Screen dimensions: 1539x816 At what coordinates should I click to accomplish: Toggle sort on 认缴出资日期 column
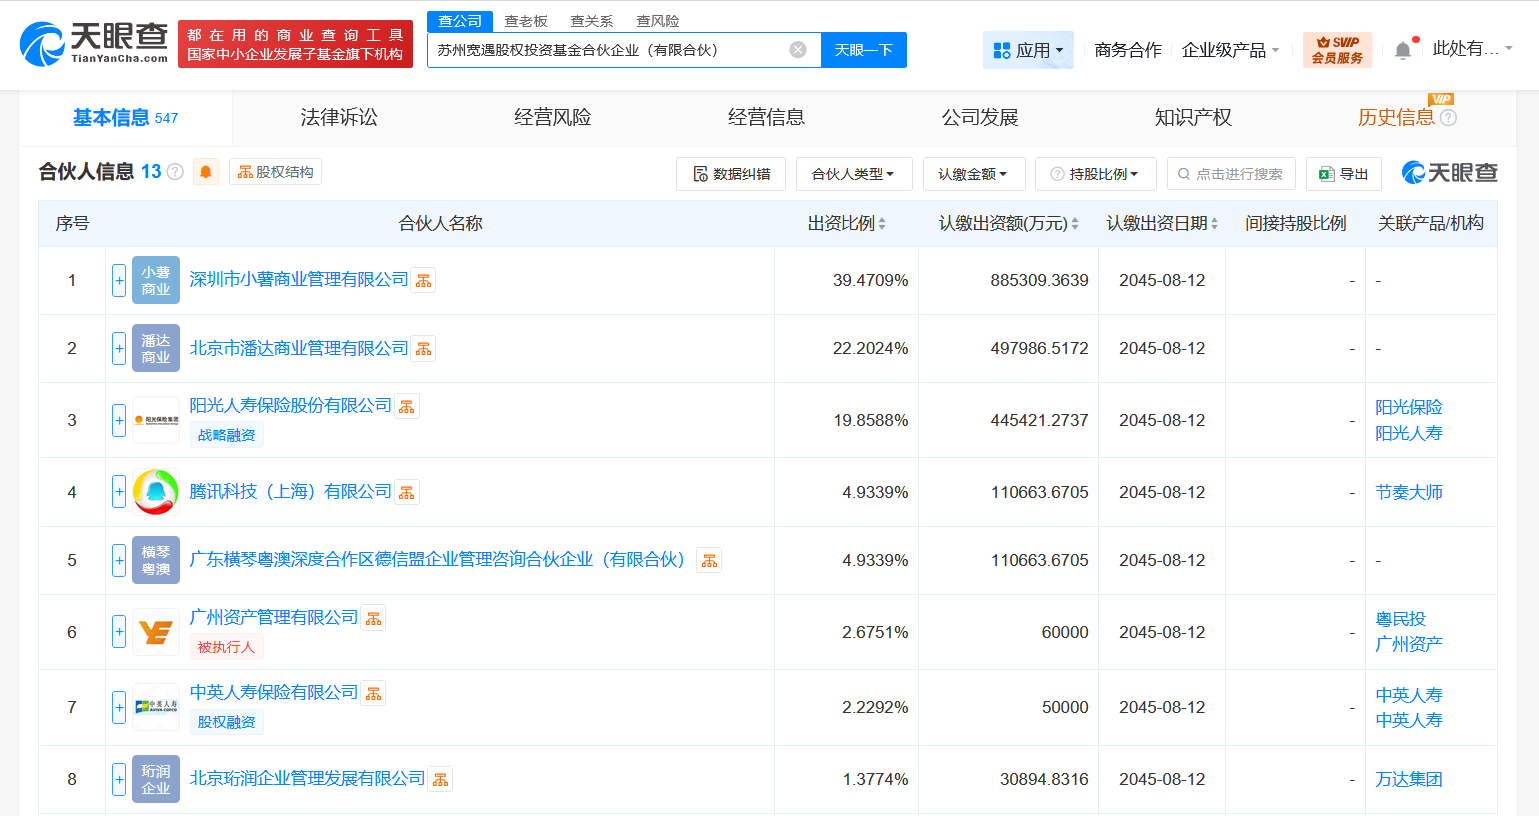[x=1216, y=223]
